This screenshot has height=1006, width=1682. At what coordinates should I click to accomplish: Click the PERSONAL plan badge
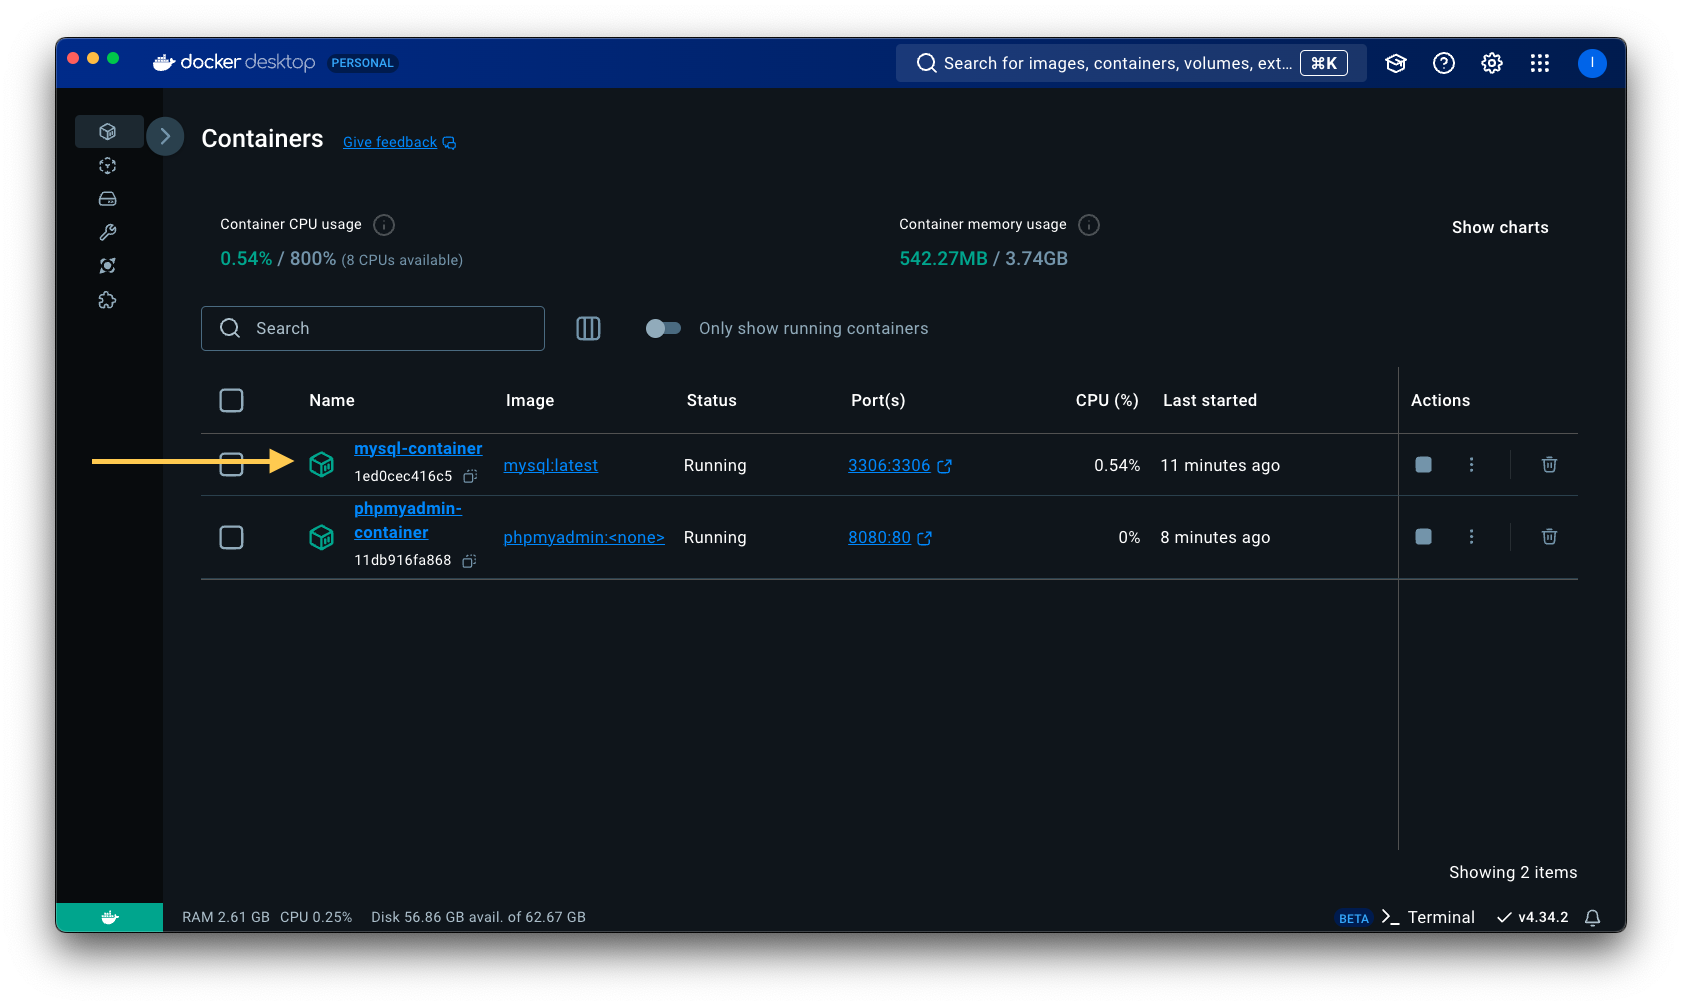click(x=363, y=63)
